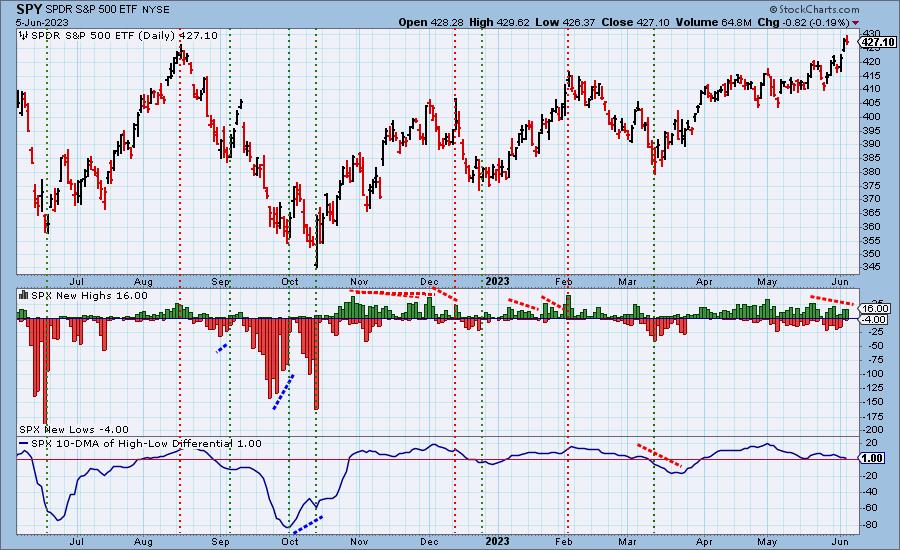Click the -200 axis label in New Lows panel
The height and width of the screenshot is (550, 900).
point(875,429)
